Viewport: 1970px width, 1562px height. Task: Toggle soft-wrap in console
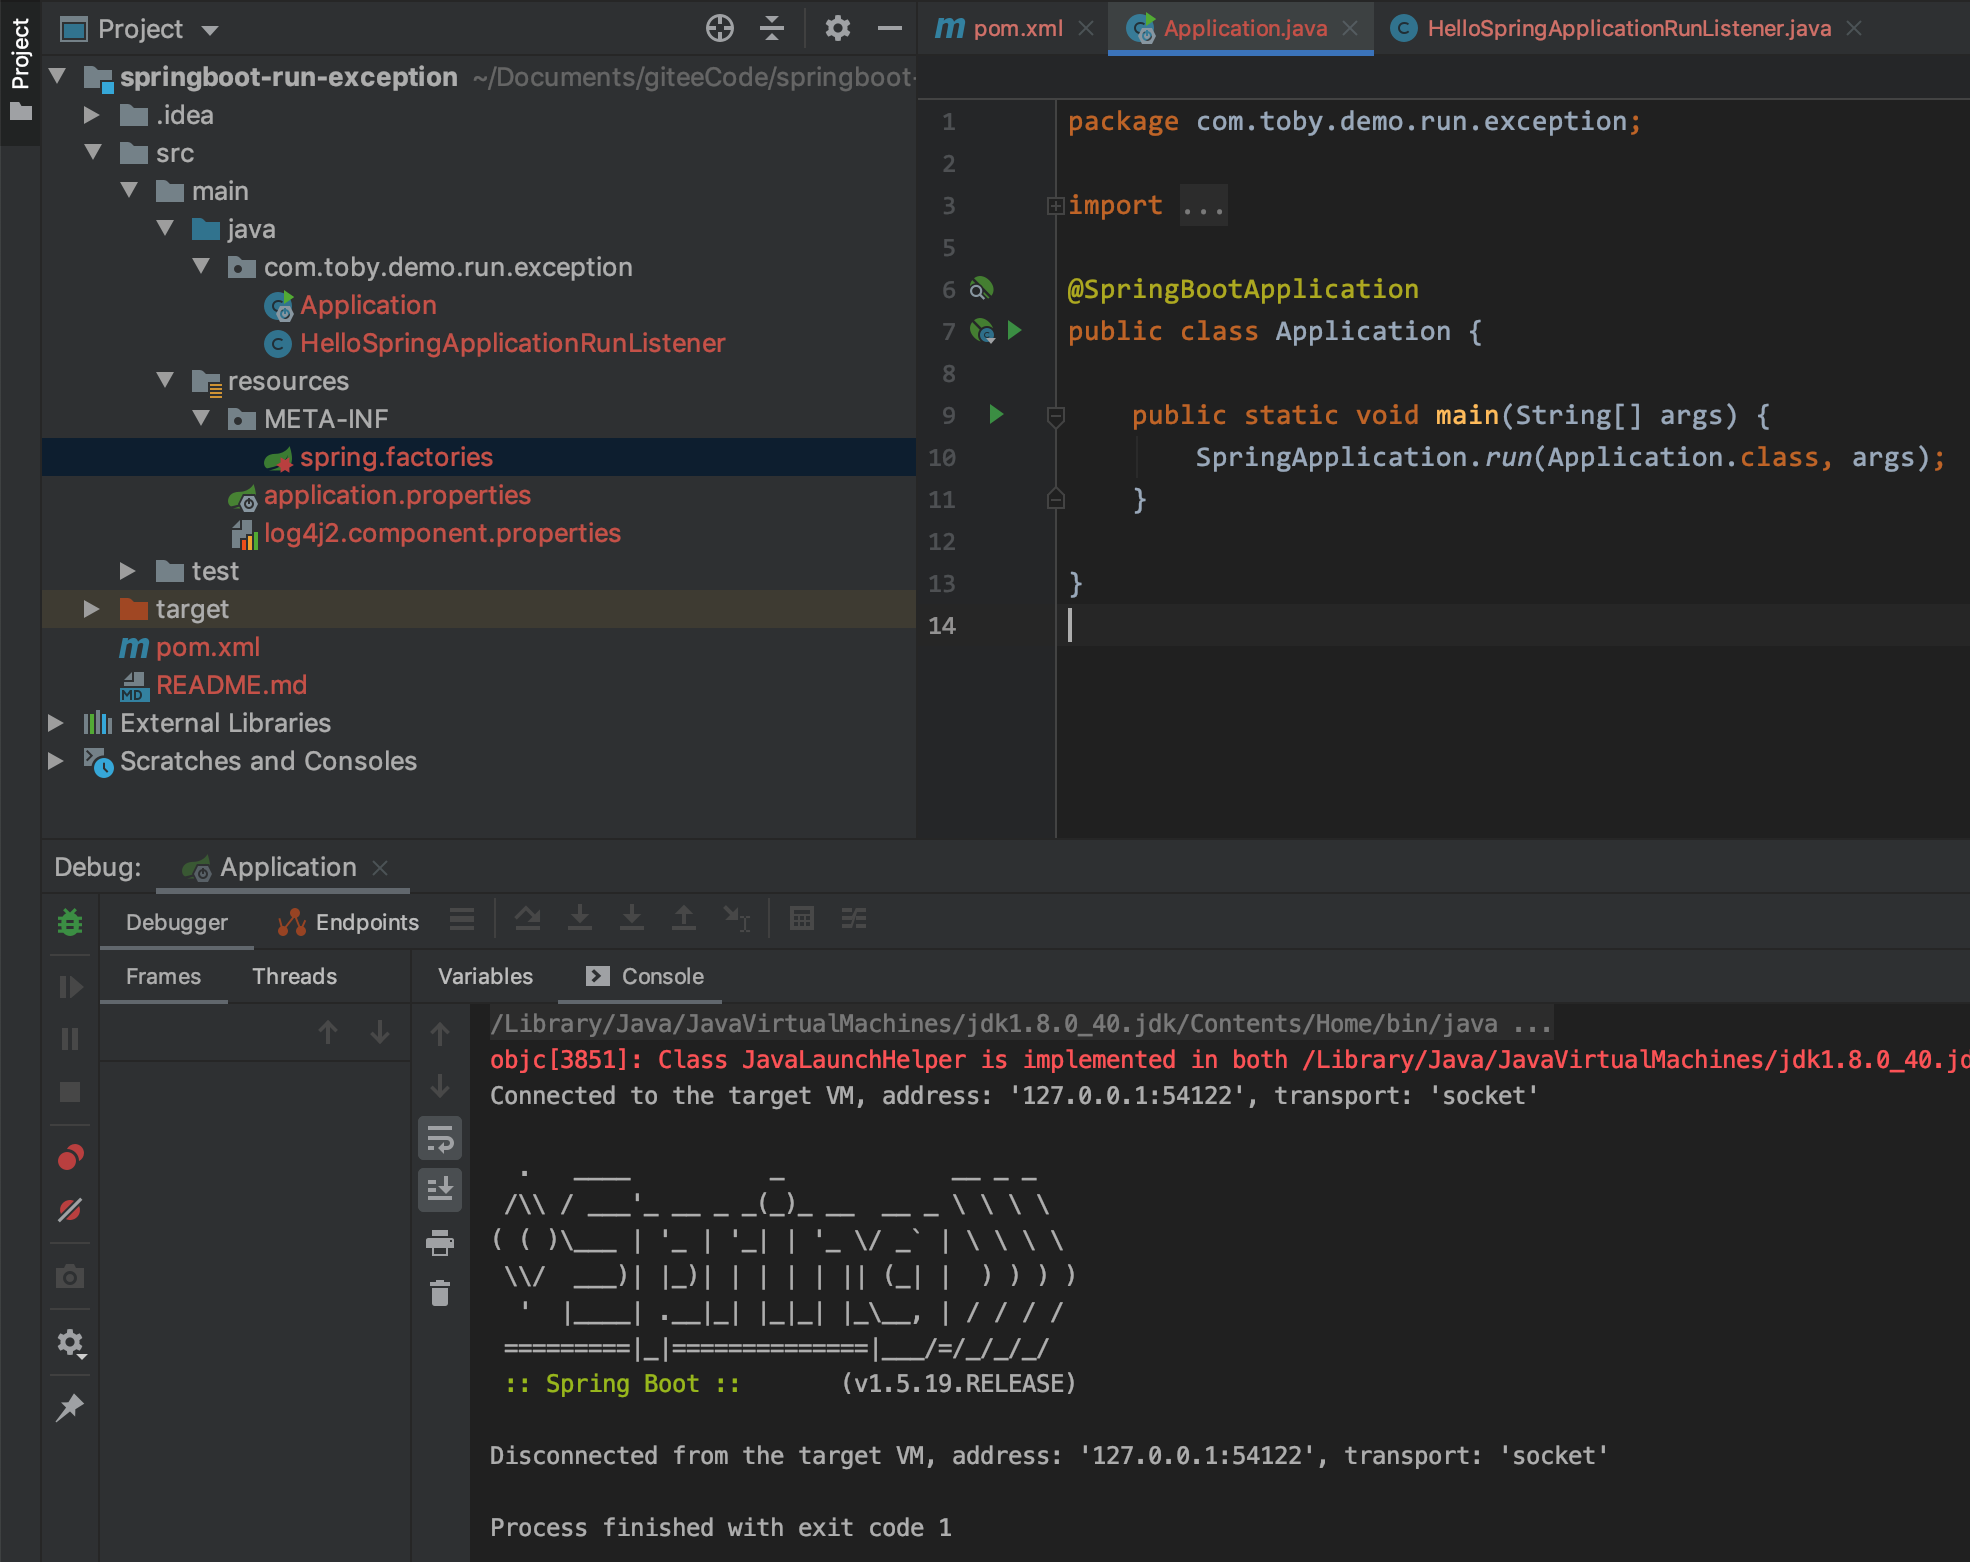[x=440, y=1138]
